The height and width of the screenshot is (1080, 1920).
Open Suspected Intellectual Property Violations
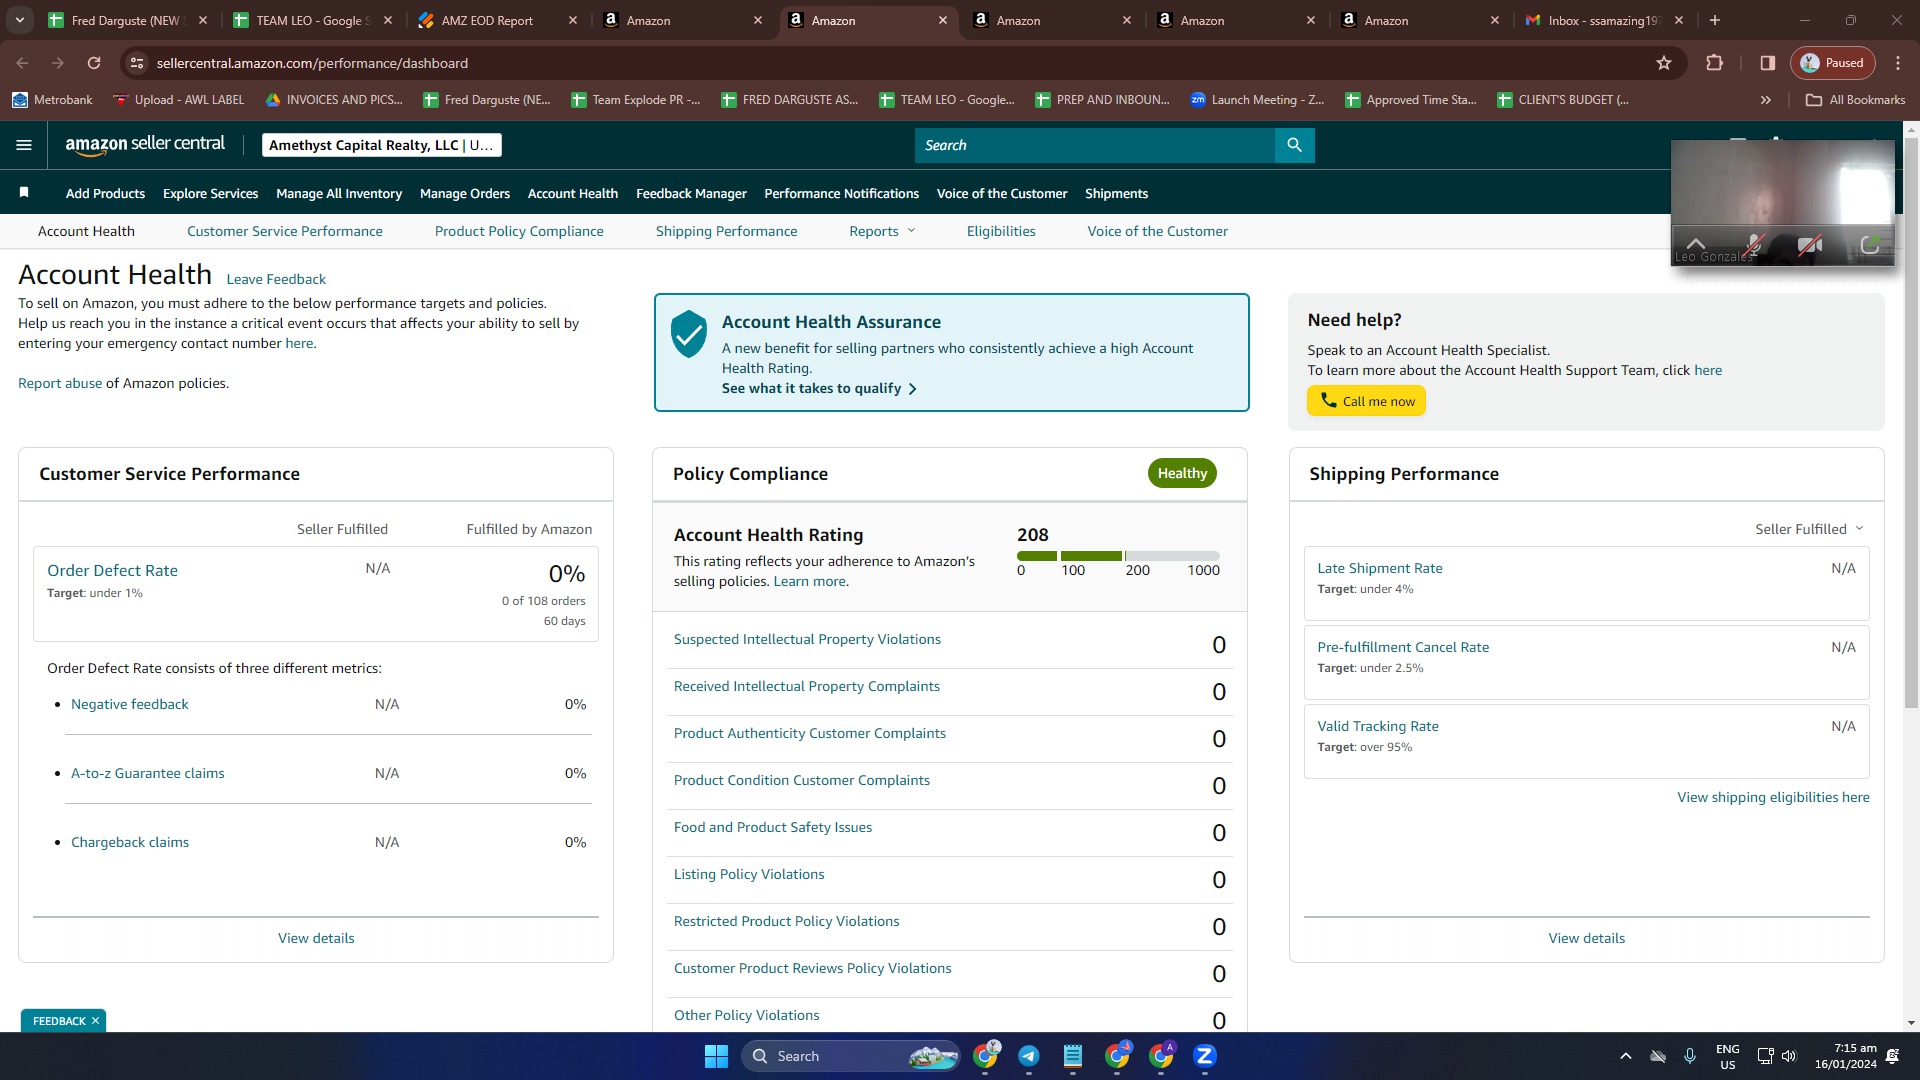click(x=807, y=639)
